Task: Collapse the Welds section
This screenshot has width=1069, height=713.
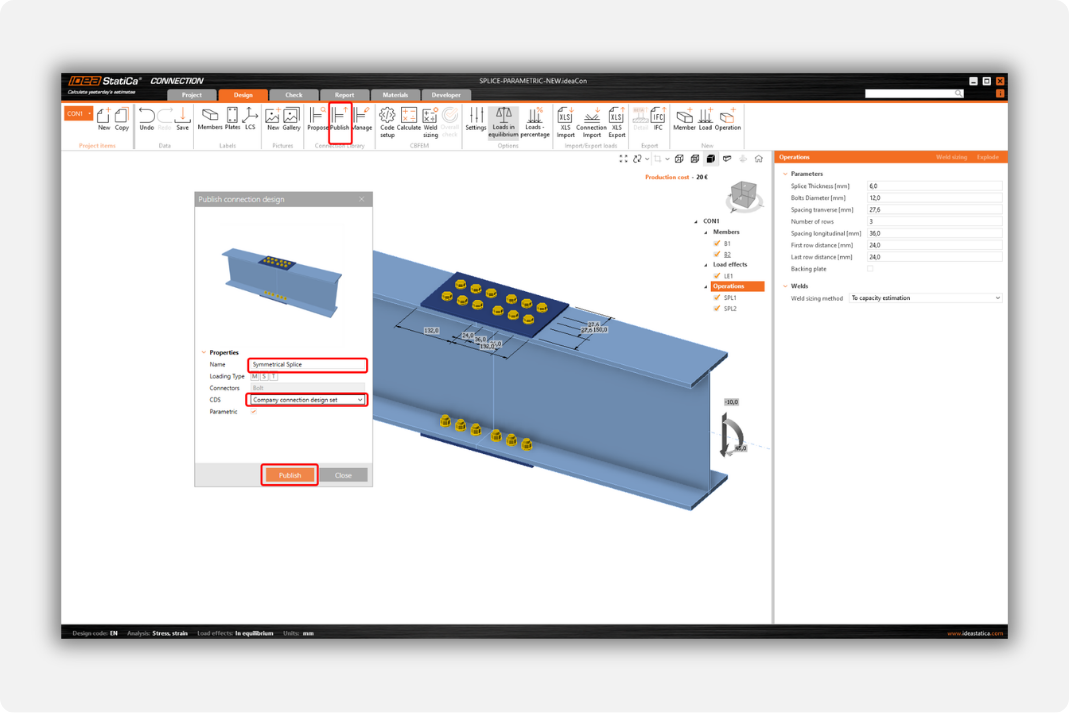Action: [785, 286]
